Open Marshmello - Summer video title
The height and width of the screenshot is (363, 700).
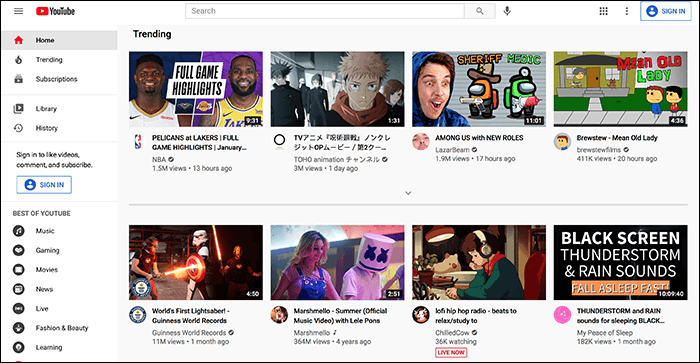[340, 316]
